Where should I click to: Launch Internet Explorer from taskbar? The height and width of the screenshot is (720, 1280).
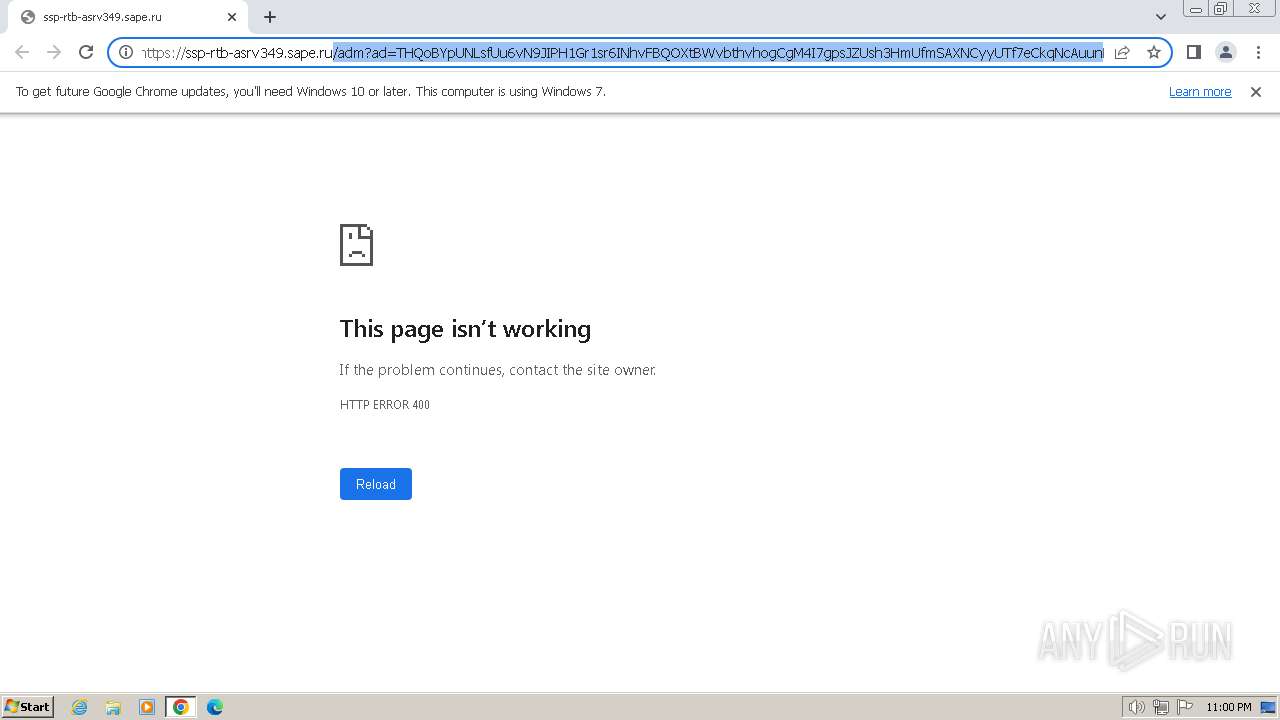(x=80, y=707)
